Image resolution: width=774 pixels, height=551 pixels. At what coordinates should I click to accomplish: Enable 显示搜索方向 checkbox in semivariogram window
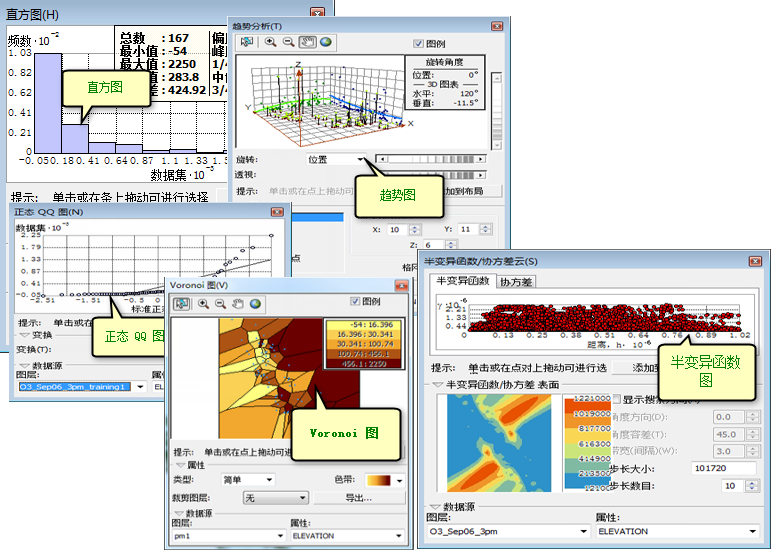point(616,399)
